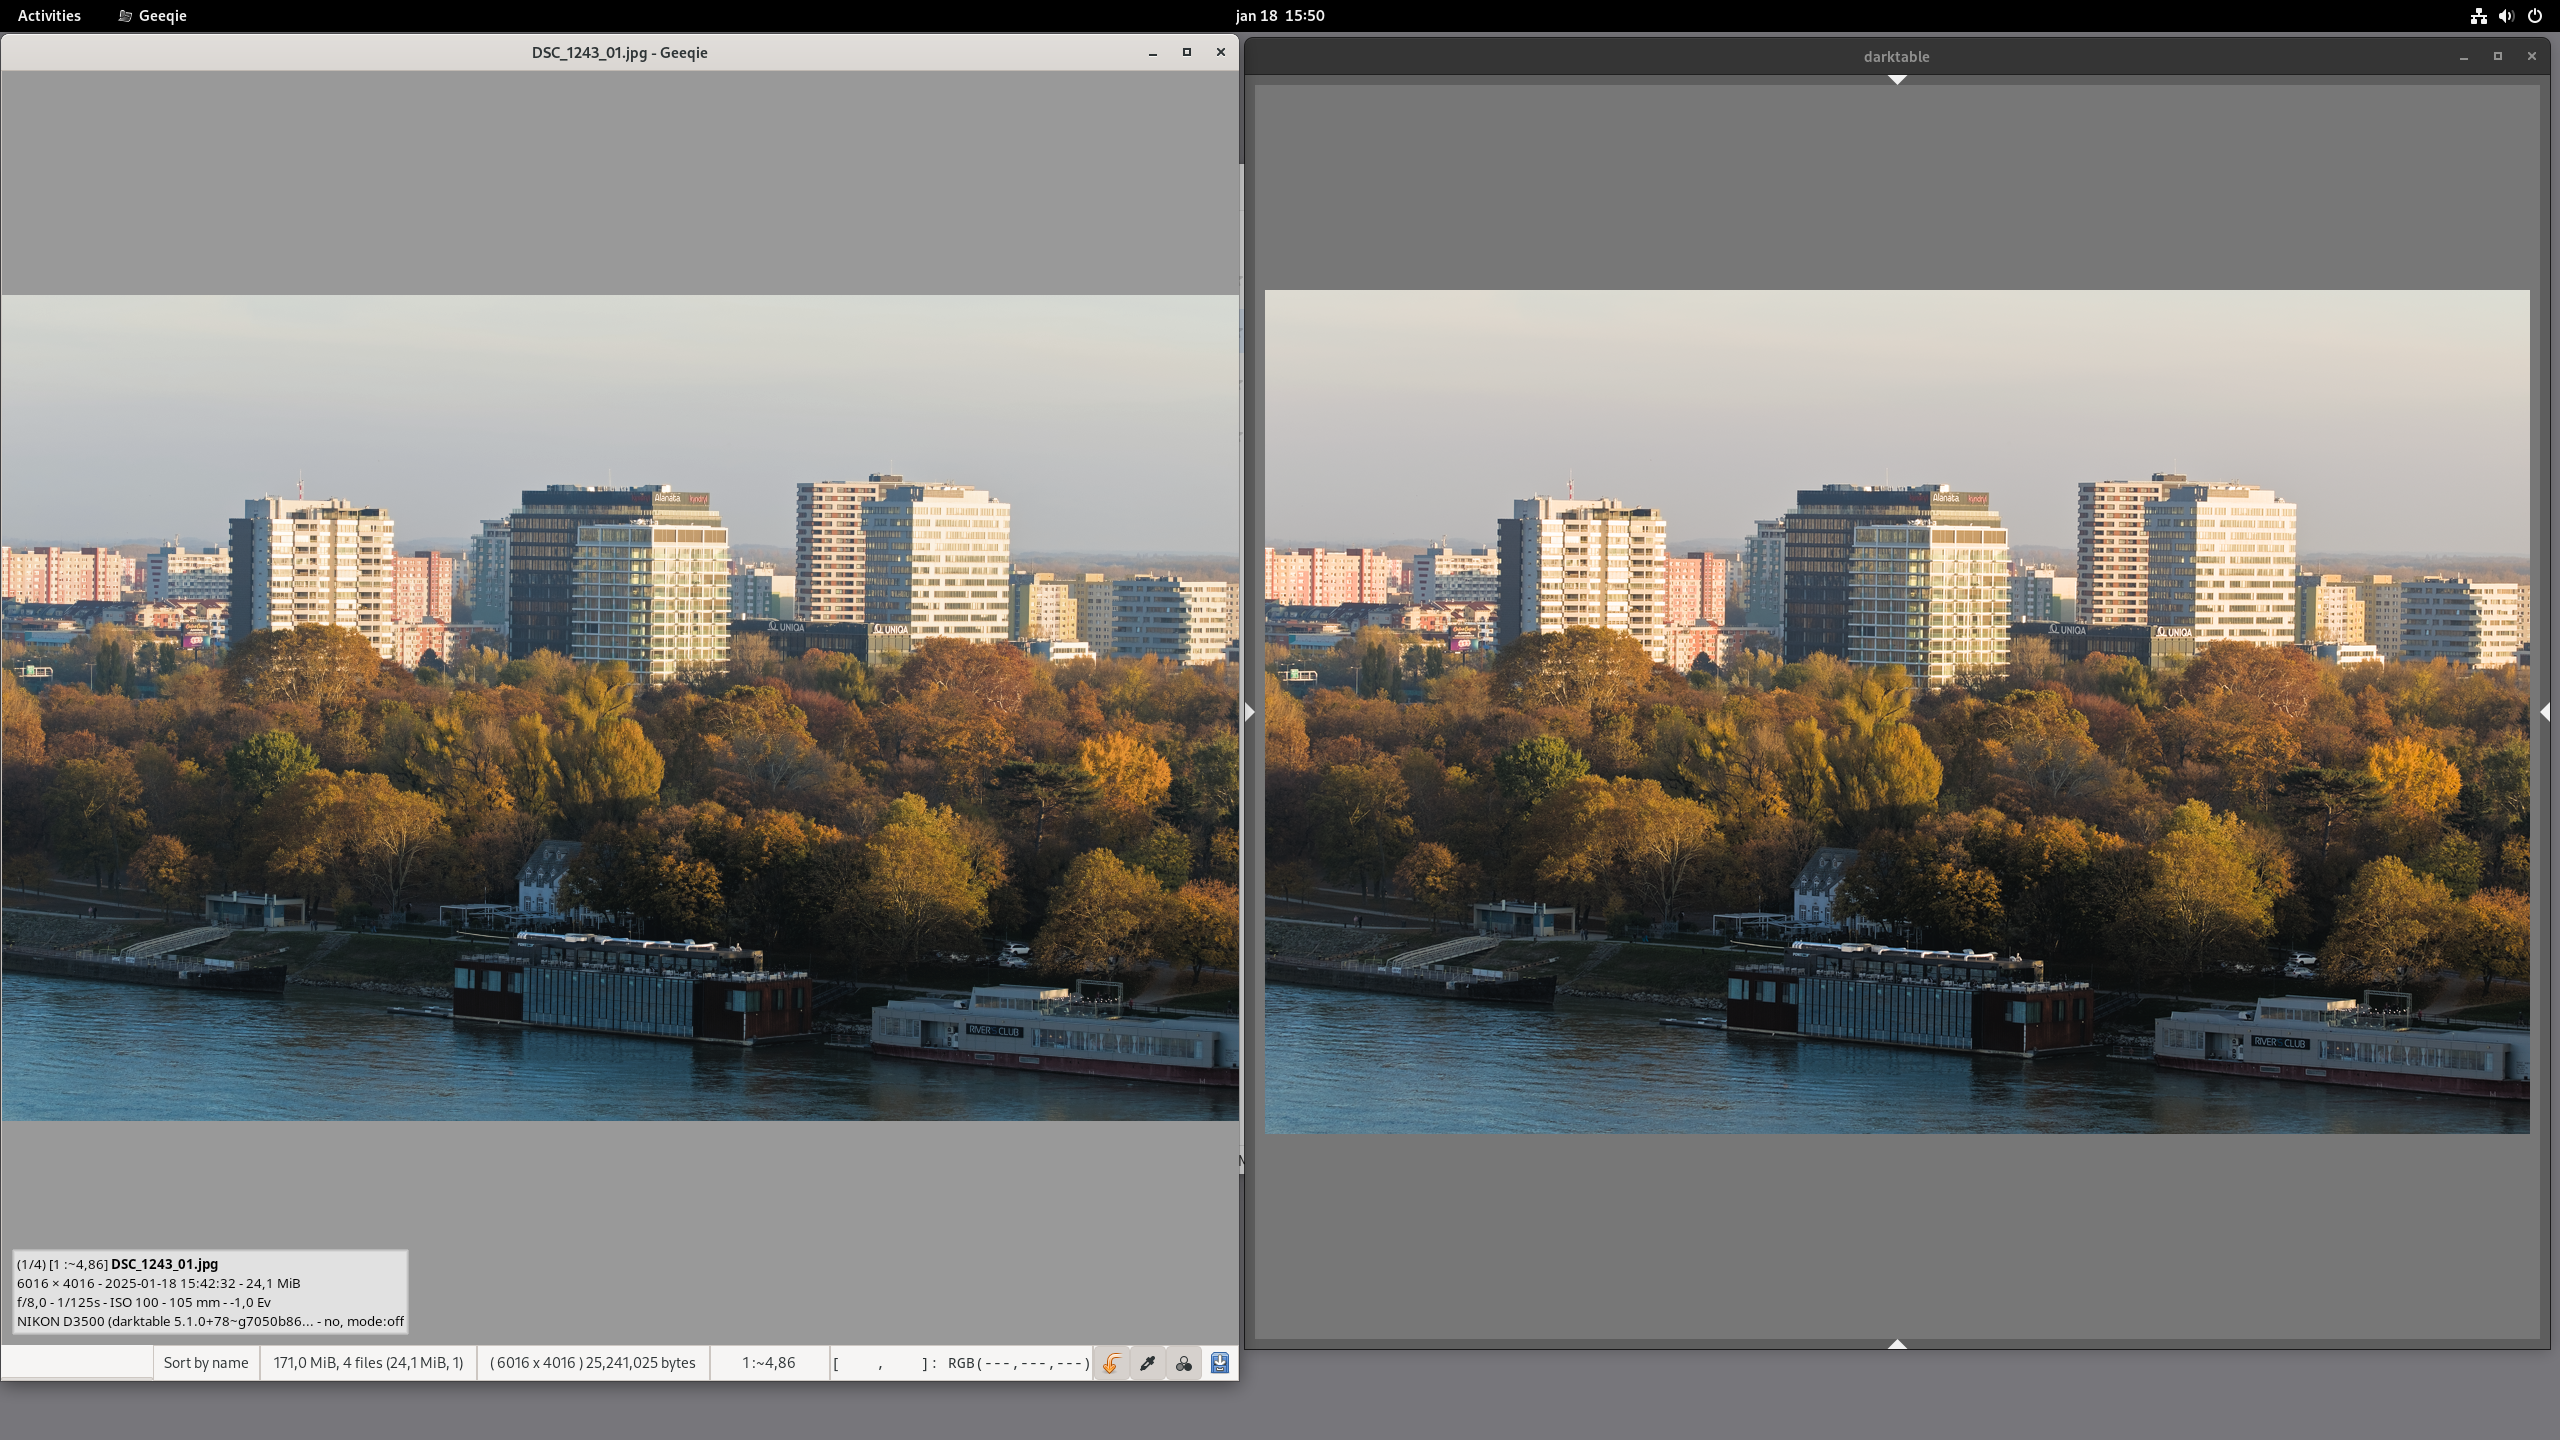2560x1440 pixels.
Task: Toggle Exif rotate icon in Geeqie status bar
Action: pos(1111,1363)
